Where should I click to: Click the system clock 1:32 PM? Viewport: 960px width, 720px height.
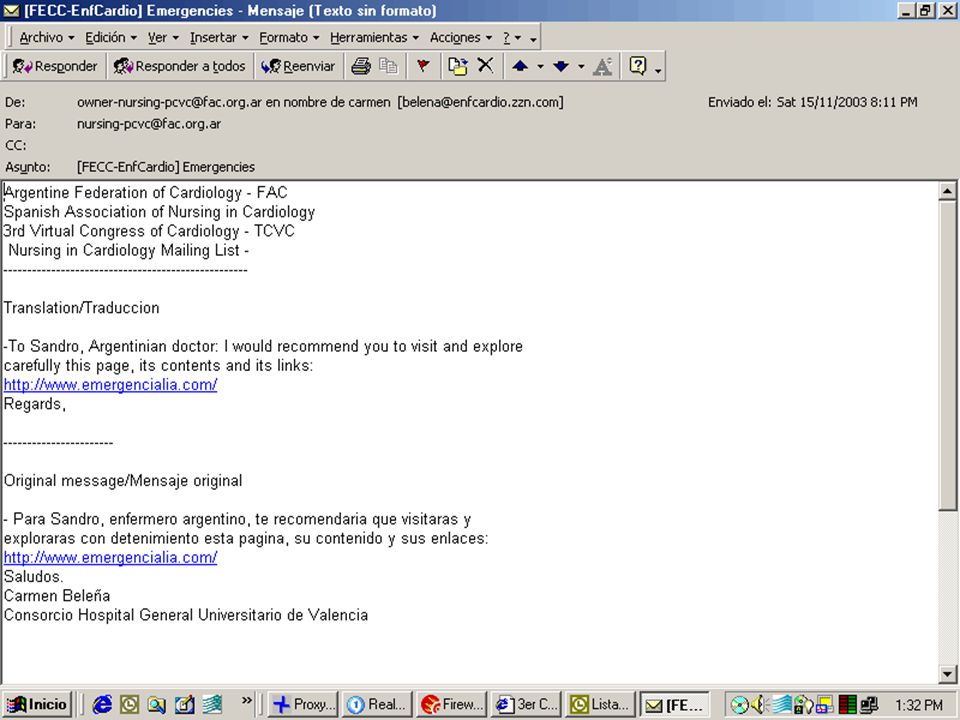[x=918, y=705]
